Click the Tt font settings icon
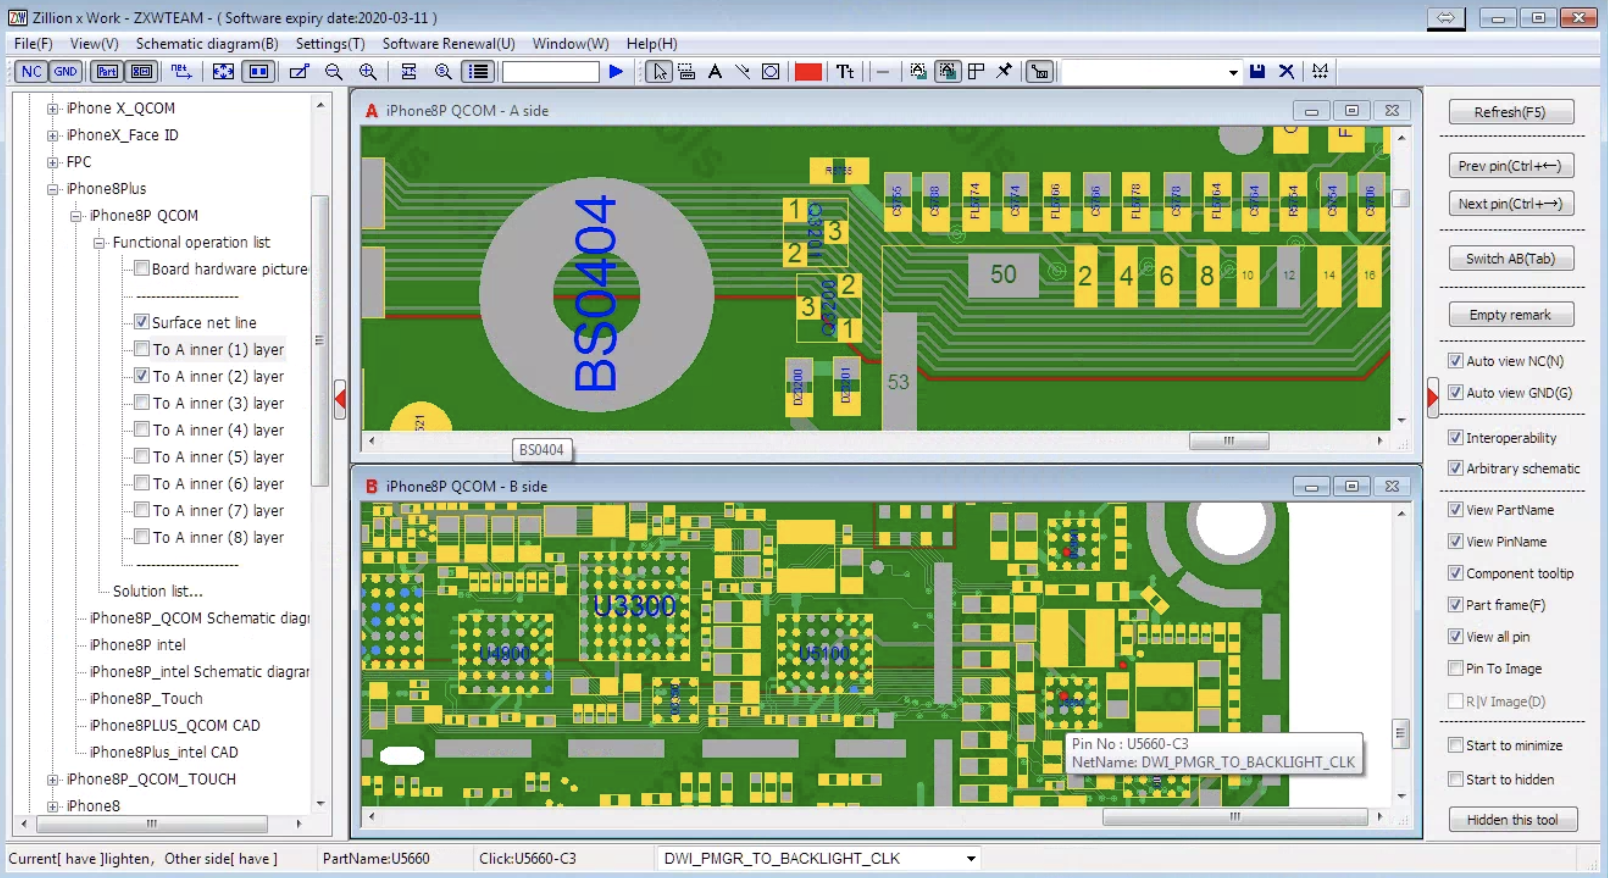The width and height of the screenshot is (1608, 878). [x=846, y=71]
